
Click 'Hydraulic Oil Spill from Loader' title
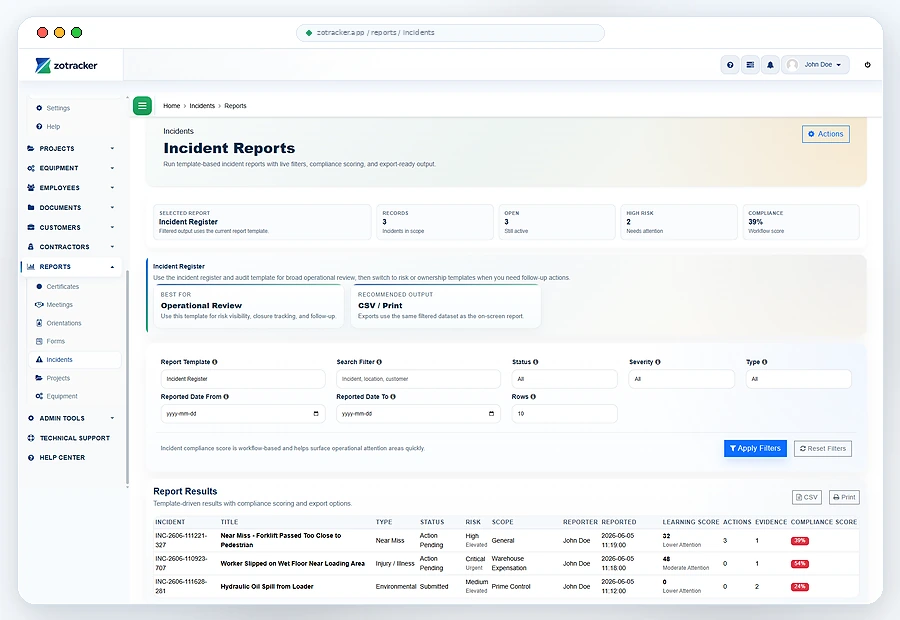[267, 587]
